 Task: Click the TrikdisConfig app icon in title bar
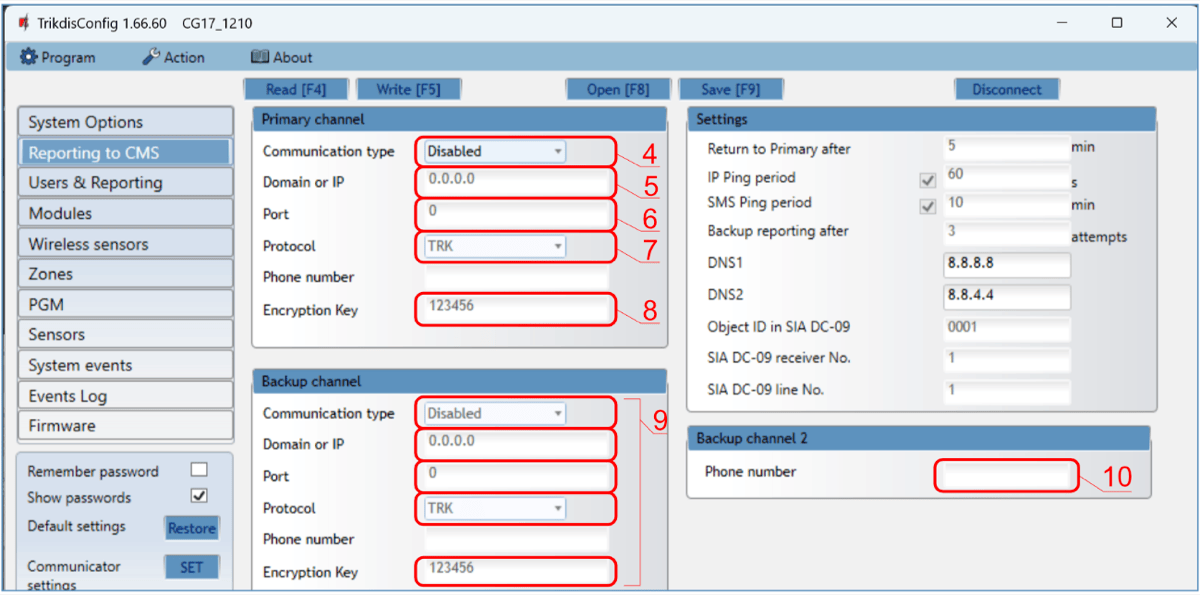click(23, 23)
